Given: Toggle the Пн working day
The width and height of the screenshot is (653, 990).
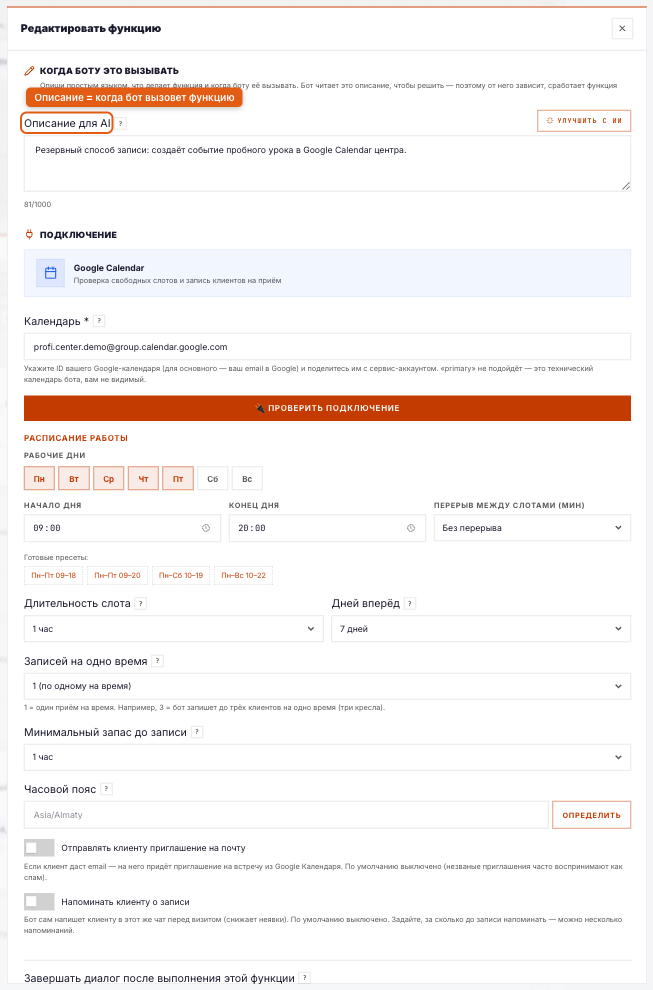Looking at the screenshot, I should tap(39, 479).
